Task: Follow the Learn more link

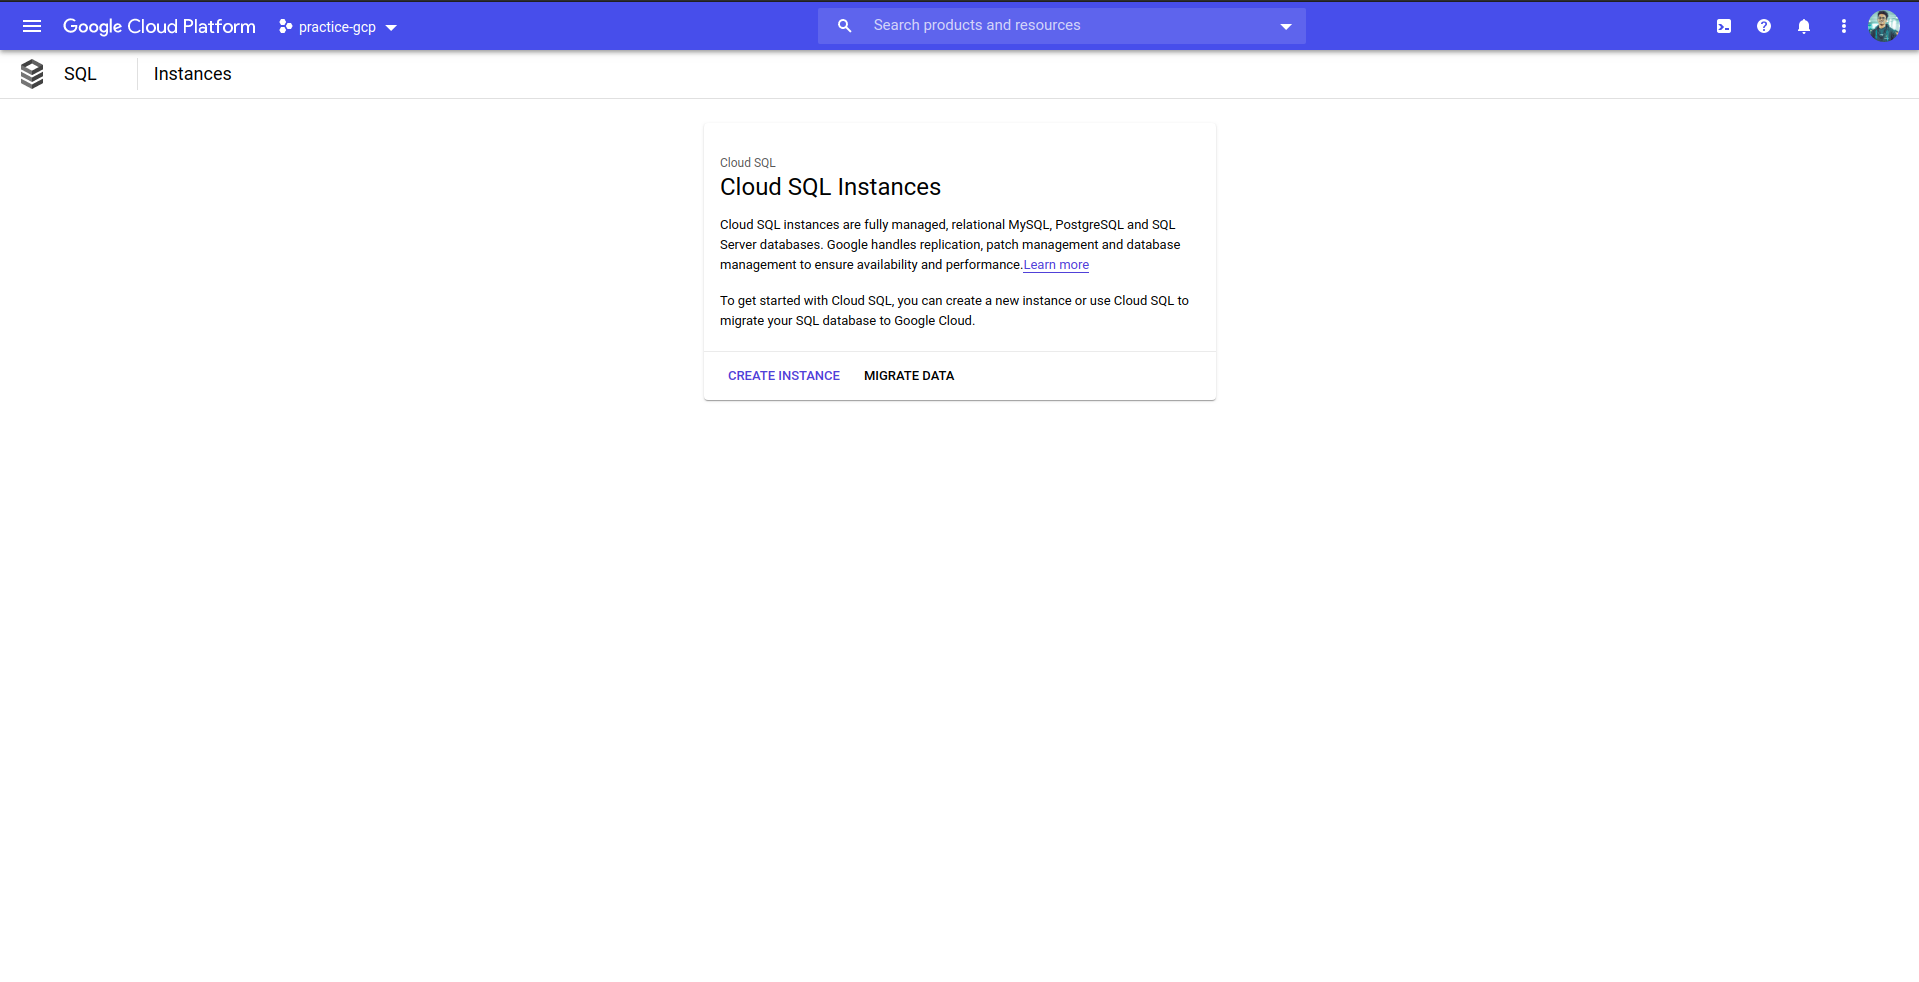Action: click(1056, 265)
